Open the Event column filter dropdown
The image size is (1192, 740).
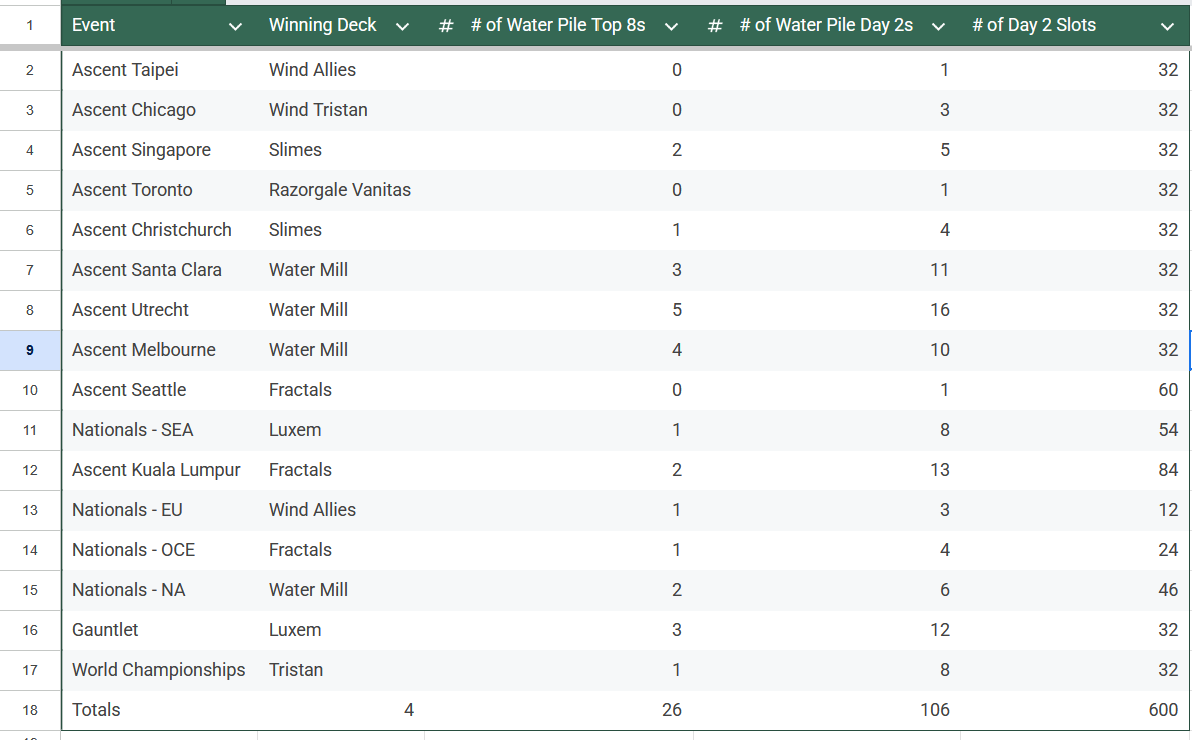236,27
